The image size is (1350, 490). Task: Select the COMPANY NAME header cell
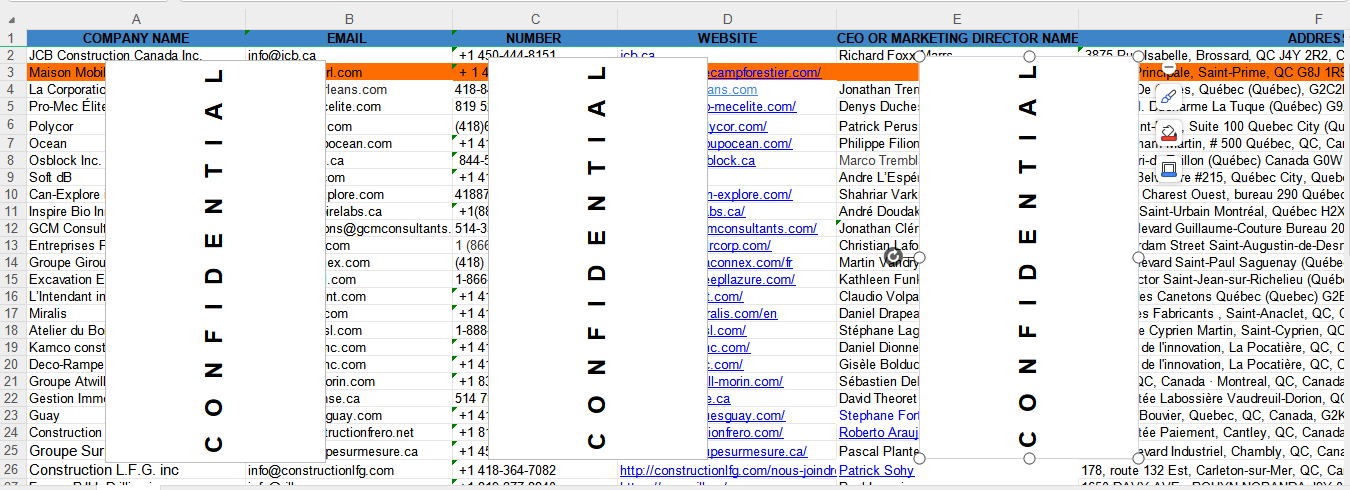136,39
